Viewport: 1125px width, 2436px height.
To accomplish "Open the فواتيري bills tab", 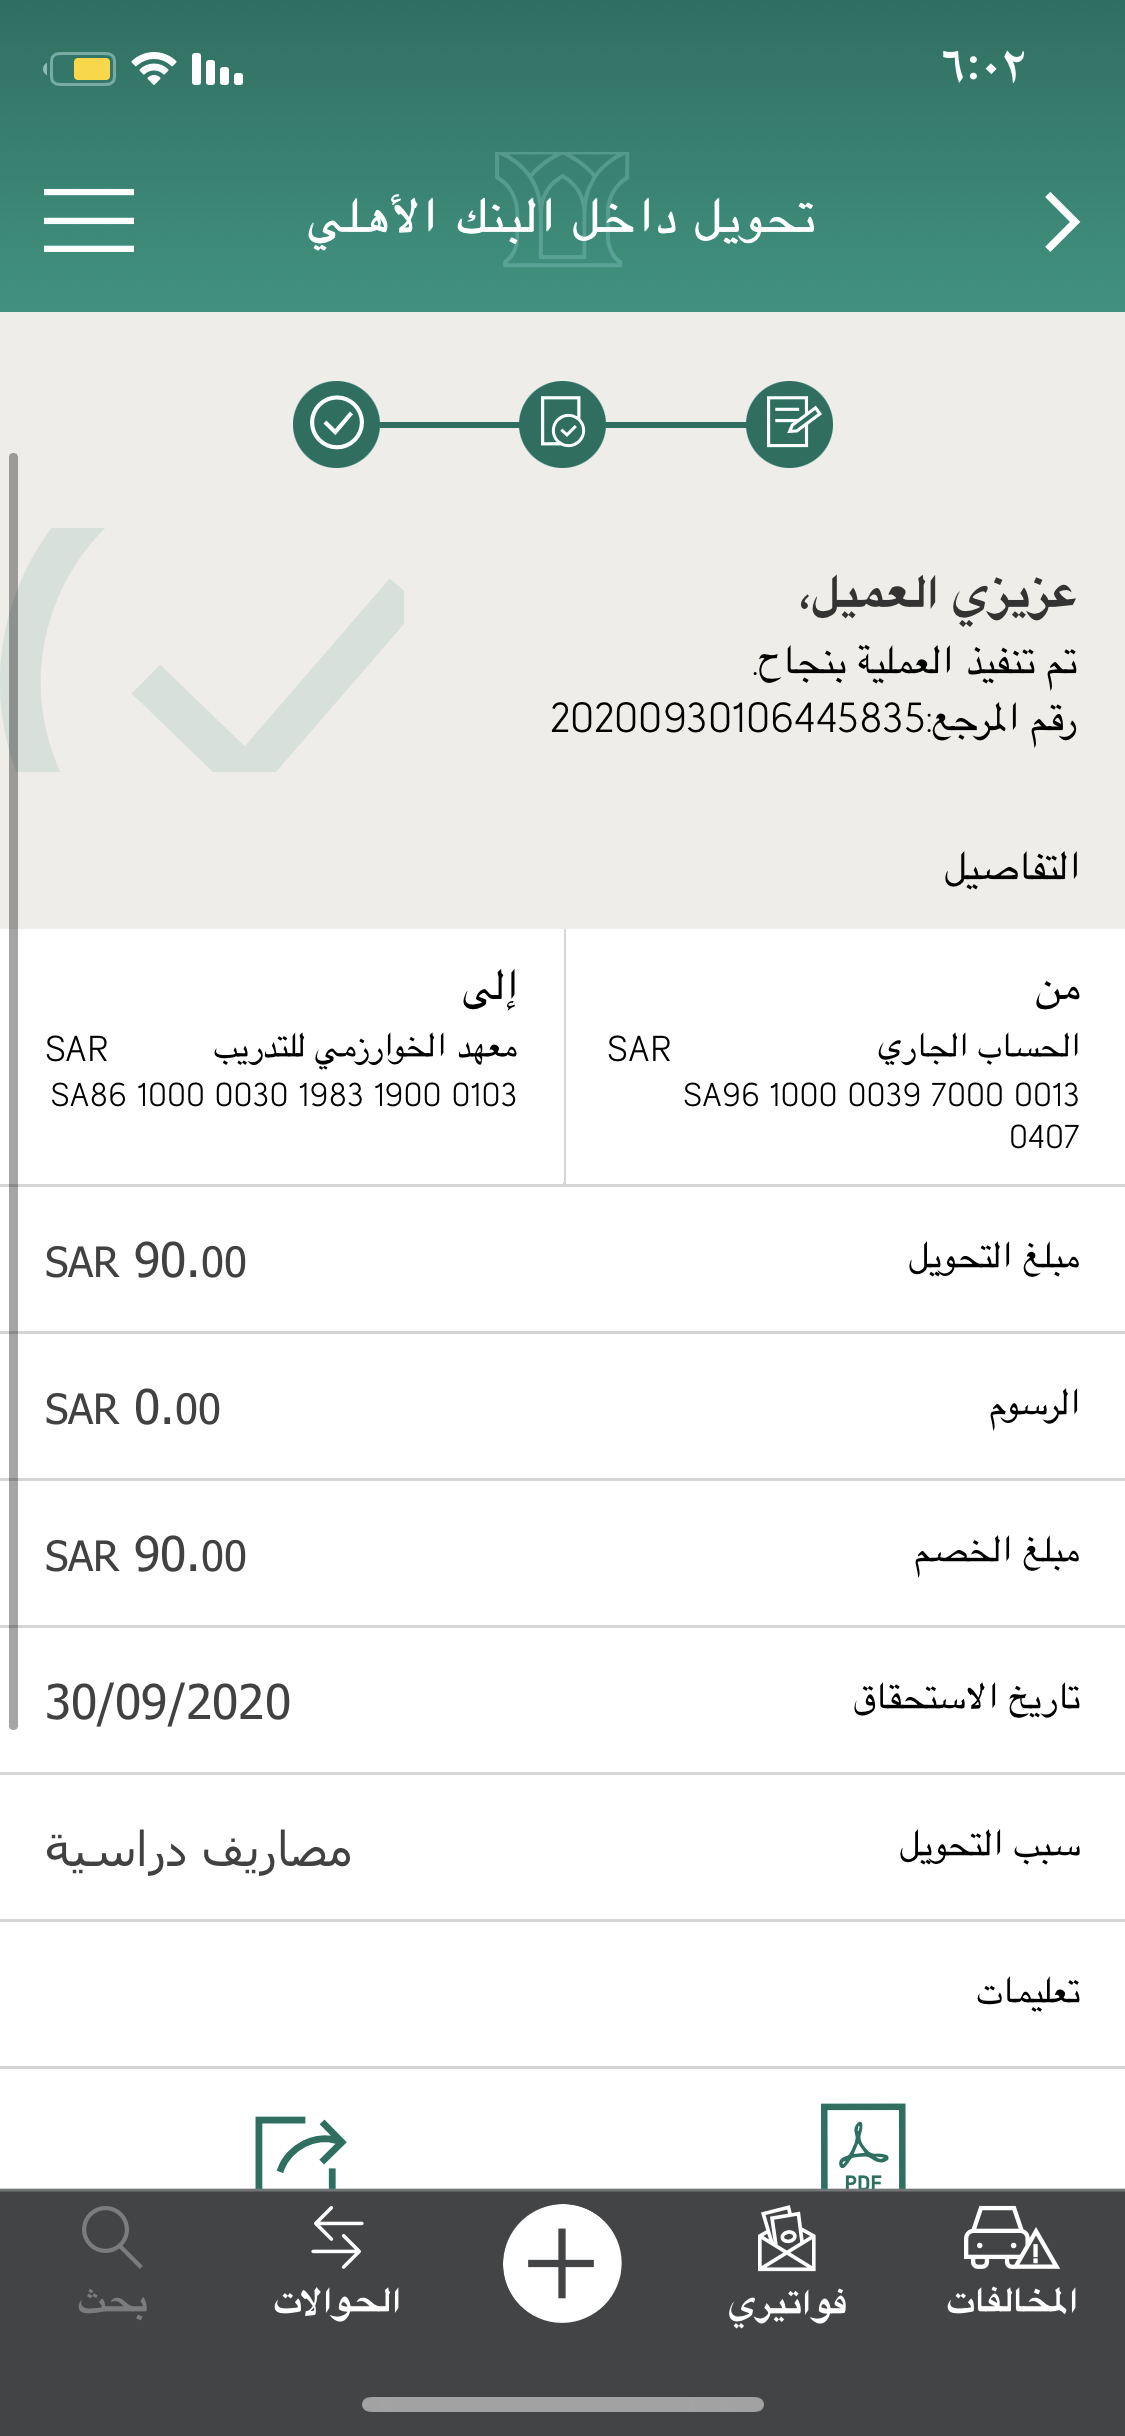I will (787, 2262).
